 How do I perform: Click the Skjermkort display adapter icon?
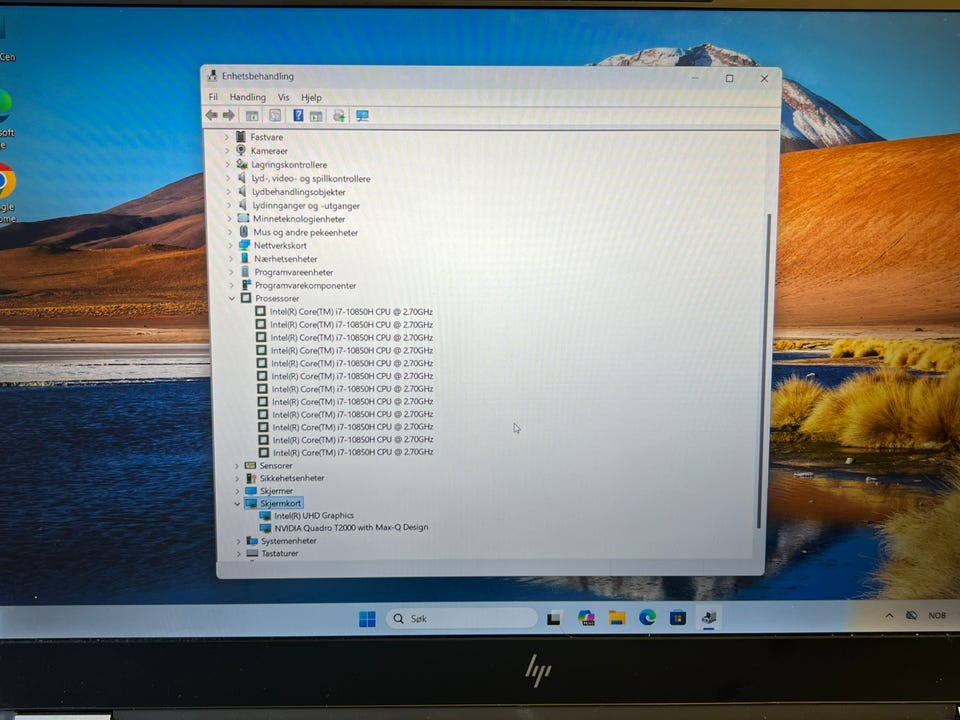(251, 503)
